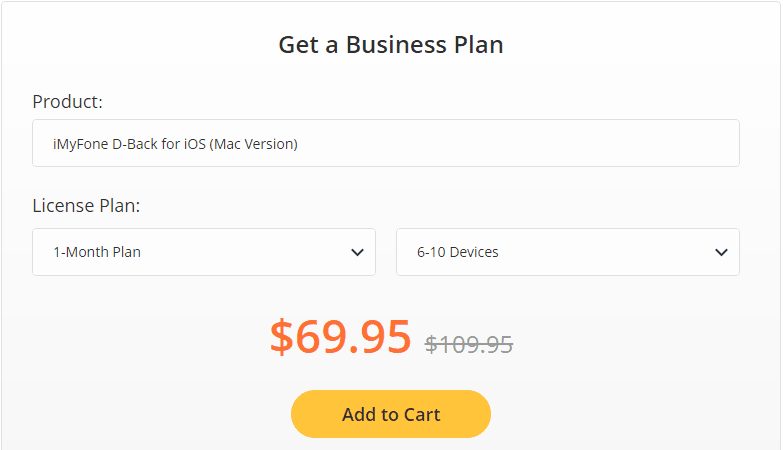
Task: Click the orange $69.95 price
Action: click(x=340, y=337)
